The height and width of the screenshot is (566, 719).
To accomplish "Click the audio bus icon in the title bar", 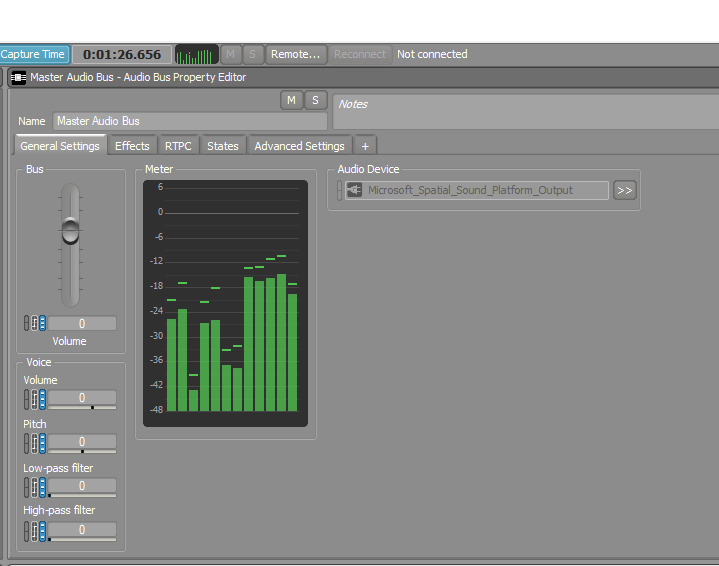I will pos(18,77).
